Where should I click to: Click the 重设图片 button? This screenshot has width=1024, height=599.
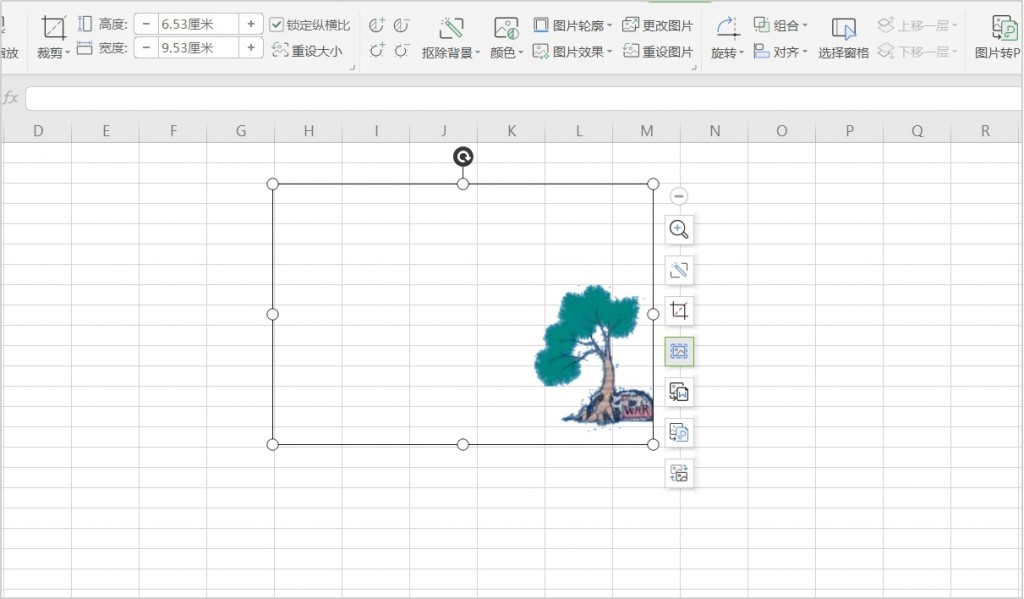[x=658, y=50]
